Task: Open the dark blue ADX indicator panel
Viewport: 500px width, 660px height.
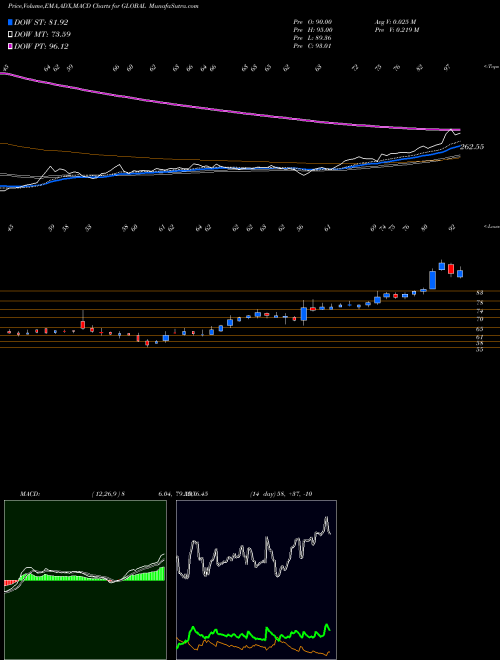Action: (x=256, y=580)
